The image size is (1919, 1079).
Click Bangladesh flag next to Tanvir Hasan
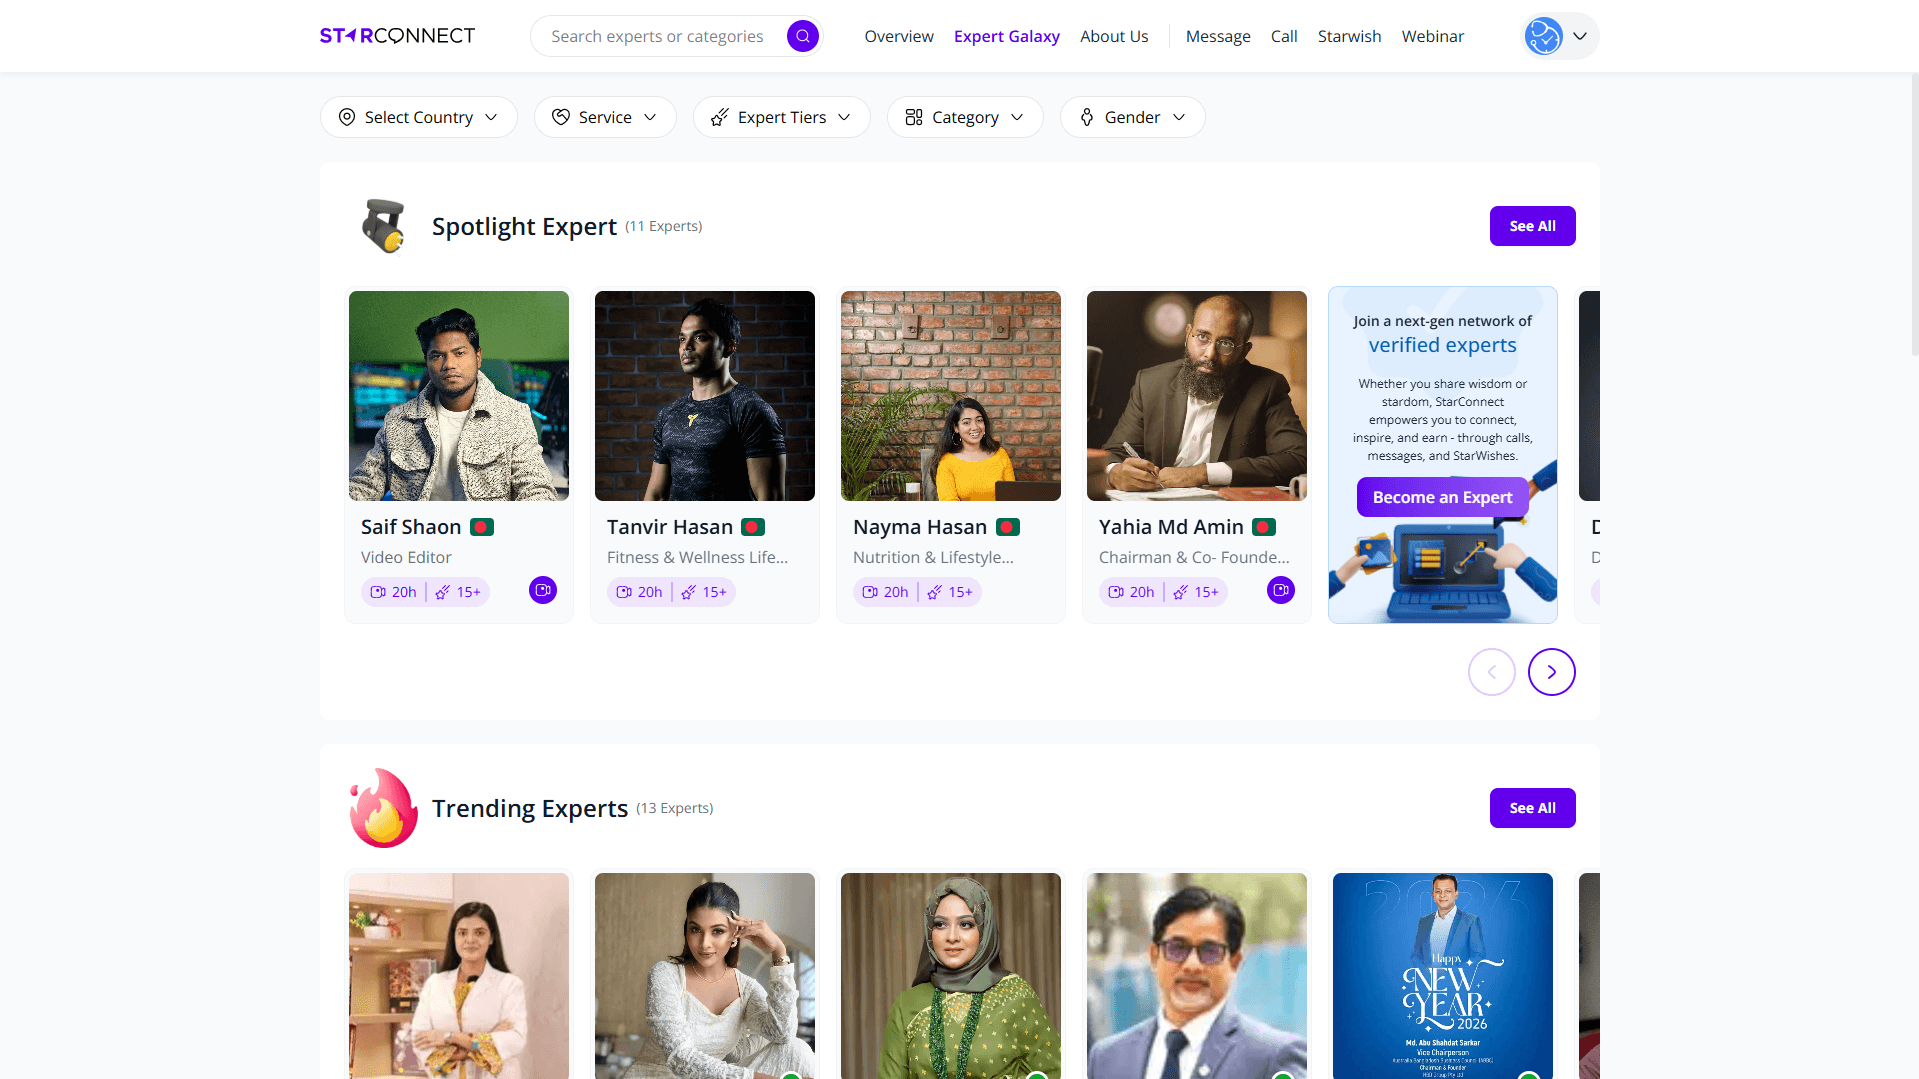pyautogui.click(x=753, y=527)
